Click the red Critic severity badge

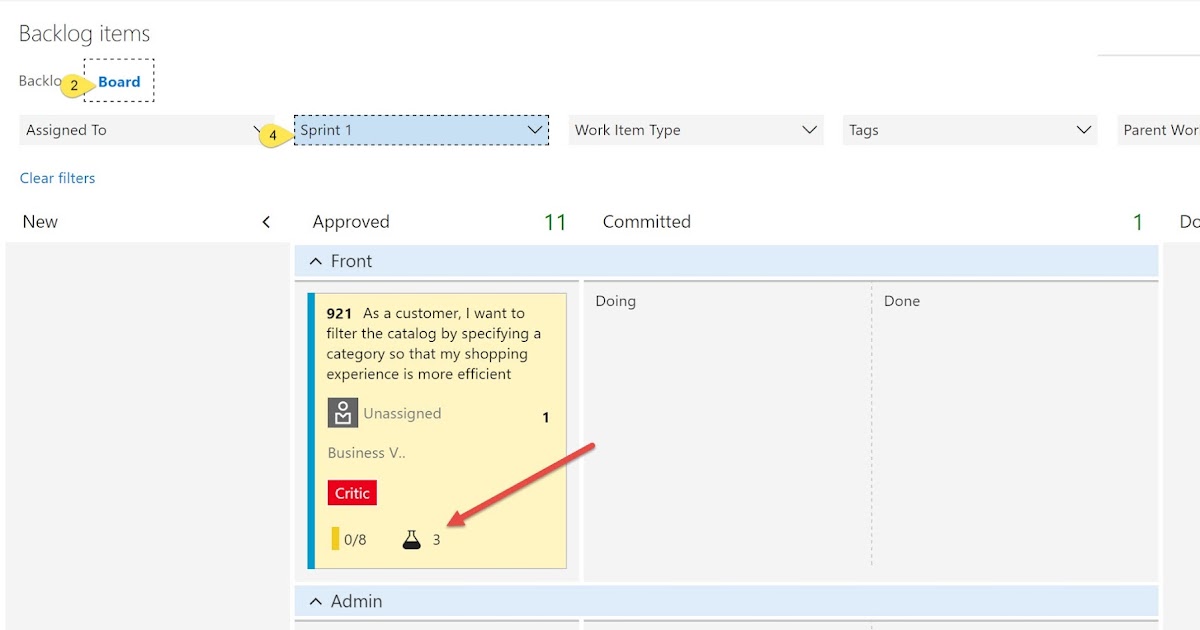point(351,492)
